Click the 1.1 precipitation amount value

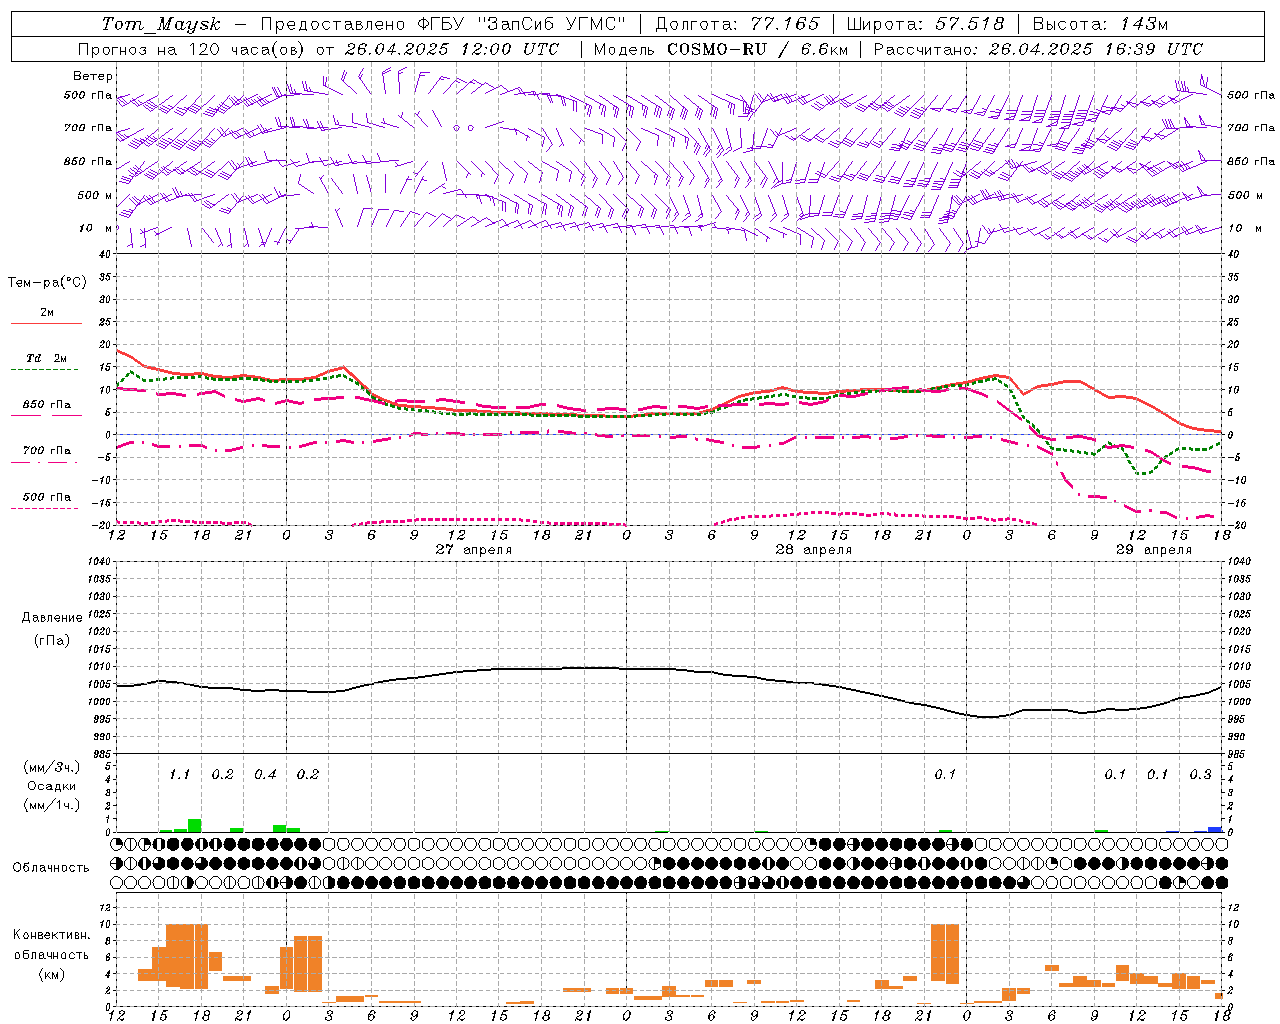pyautogui.click(x=179, y=774)
